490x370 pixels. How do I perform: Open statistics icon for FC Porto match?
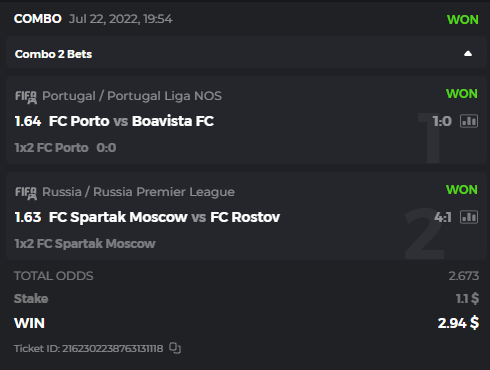click(469, 121)
